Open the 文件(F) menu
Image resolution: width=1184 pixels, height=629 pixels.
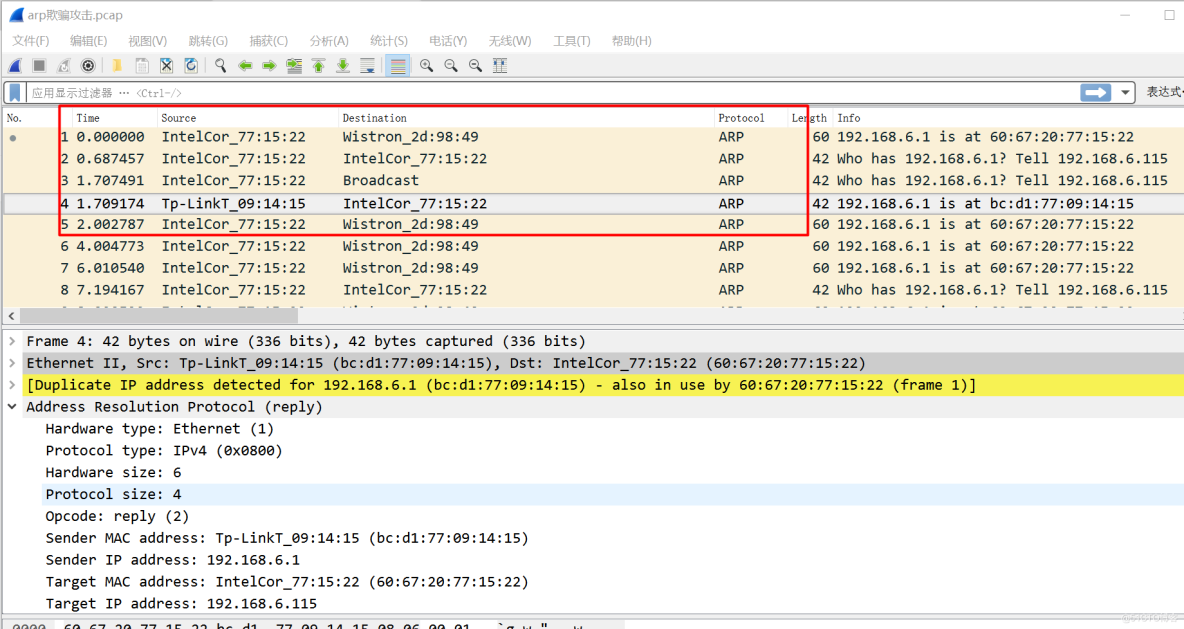point(30,41)
